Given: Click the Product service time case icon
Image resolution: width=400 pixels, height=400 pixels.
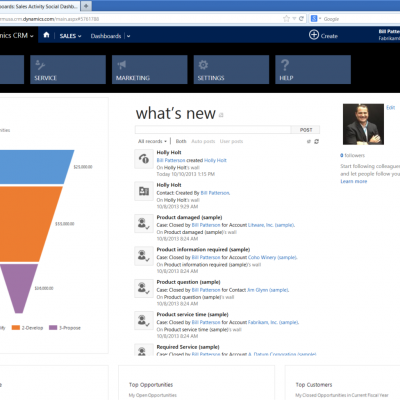Looking at the screenshot, I should click(x=144, y=320).
